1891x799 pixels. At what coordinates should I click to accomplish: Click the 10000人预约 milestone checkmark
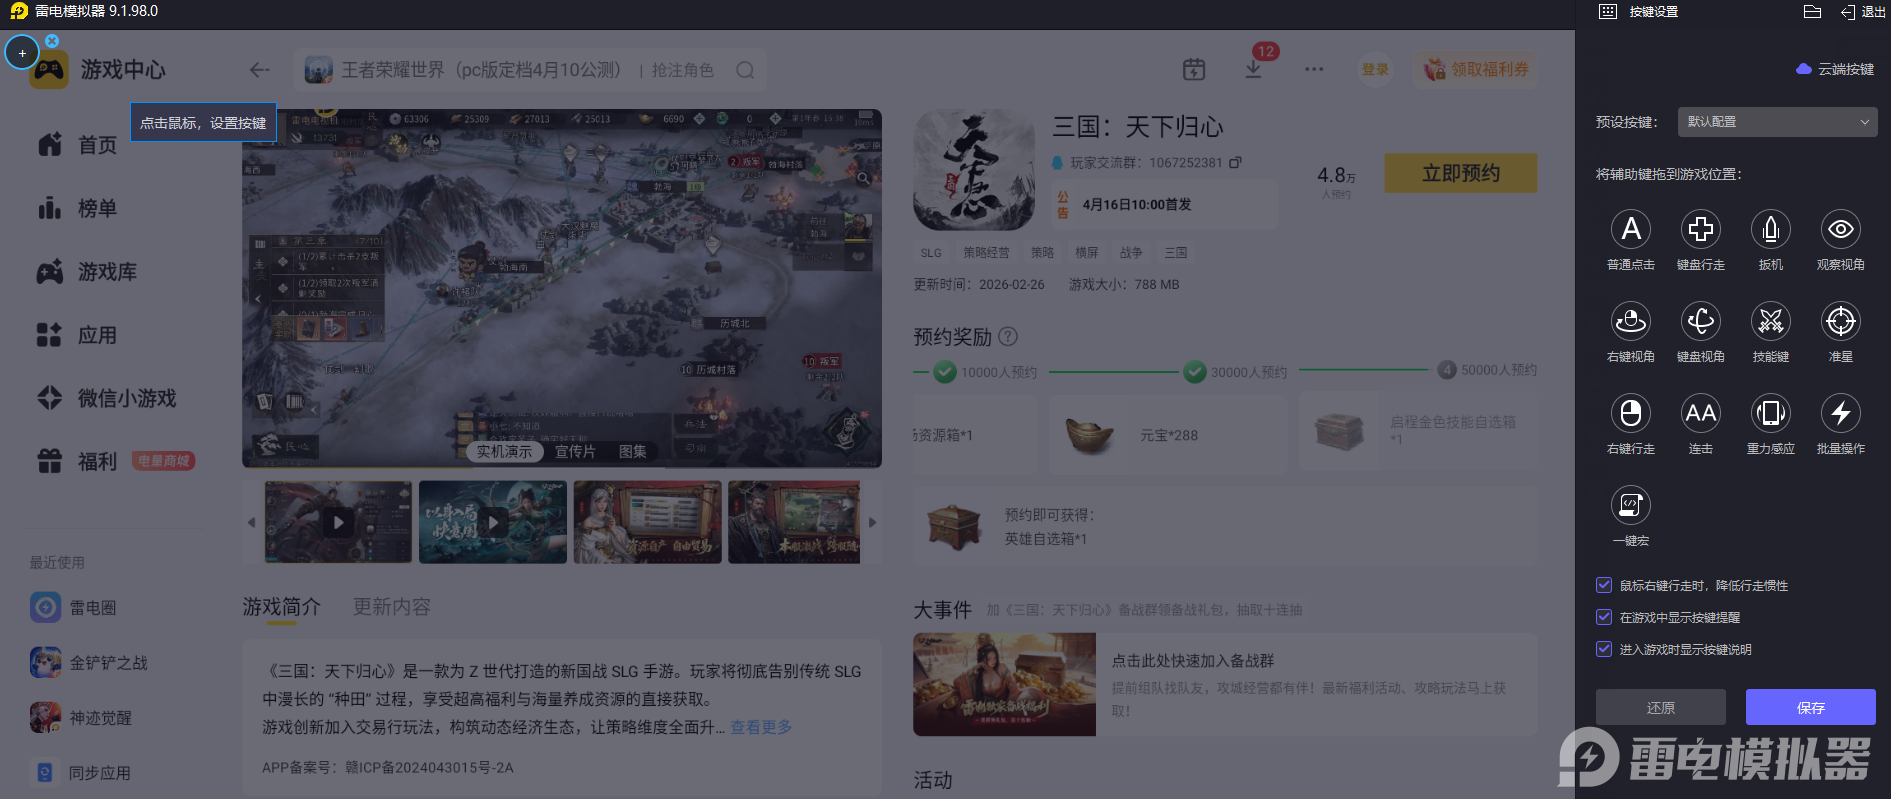(945, 372)
